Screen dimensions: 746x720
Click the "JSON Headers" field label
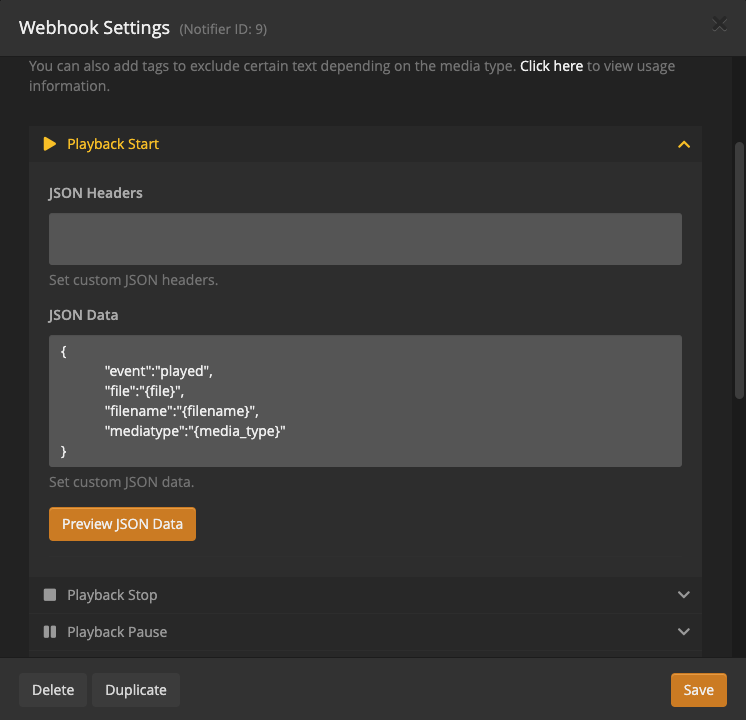(96, 193)
